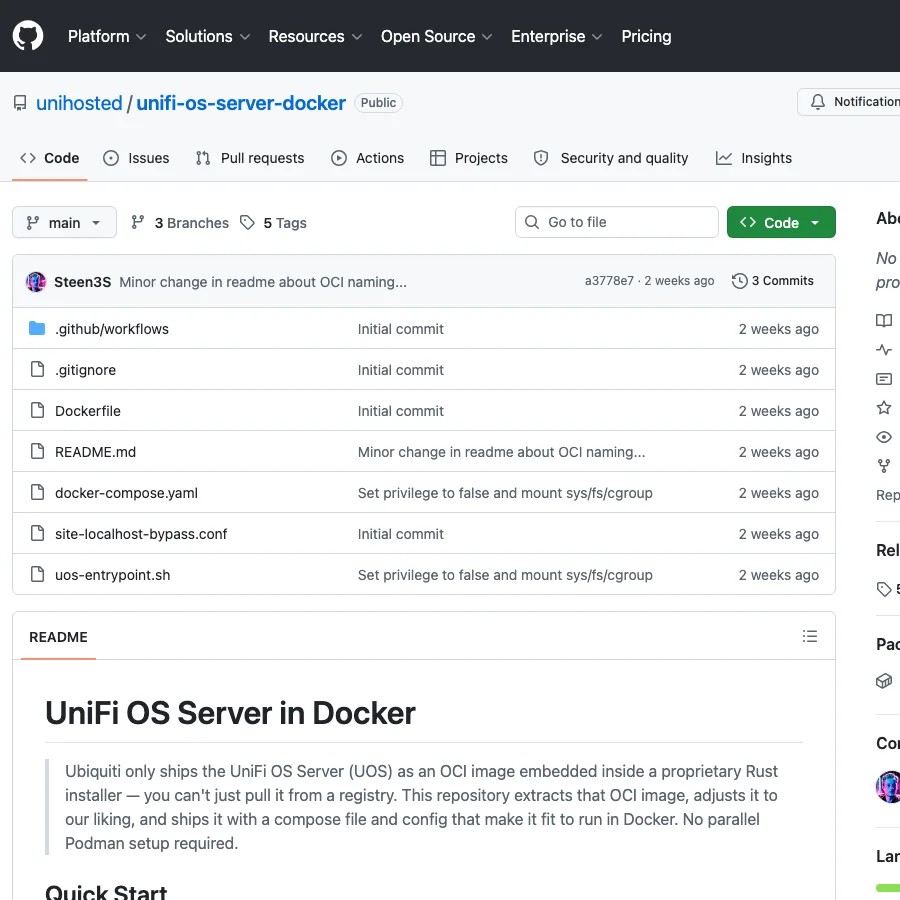Open the Security and quality tab
Viewport: 900px width, 900px height.
pos(611,158)
